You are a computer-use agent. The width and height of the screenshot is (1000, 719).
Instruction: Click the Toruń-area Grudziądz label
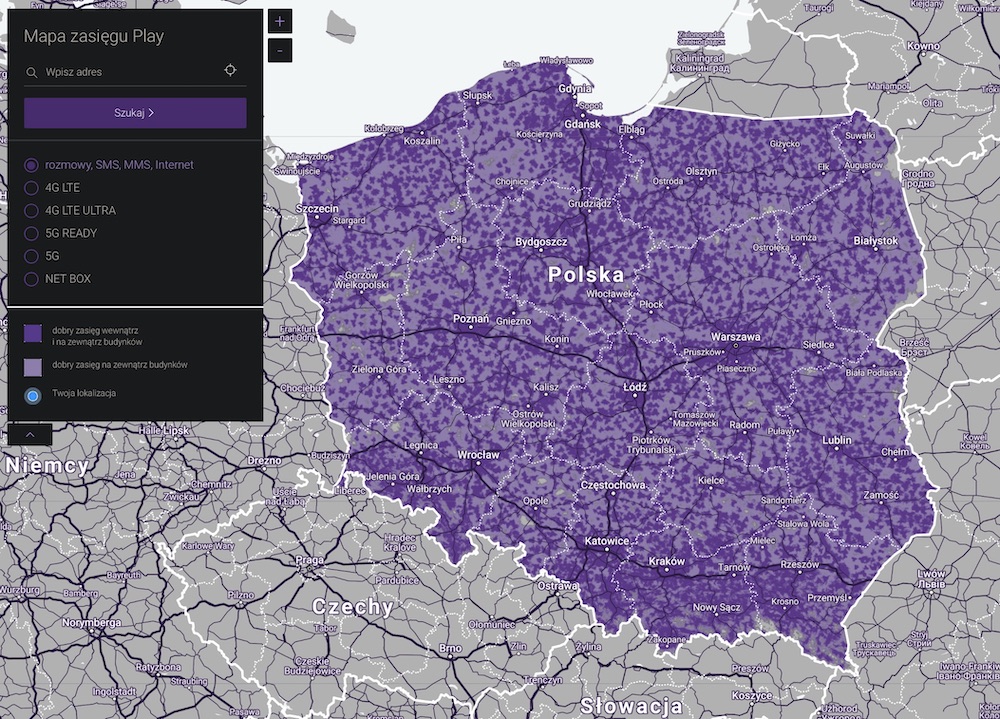(x=590, y=204)
